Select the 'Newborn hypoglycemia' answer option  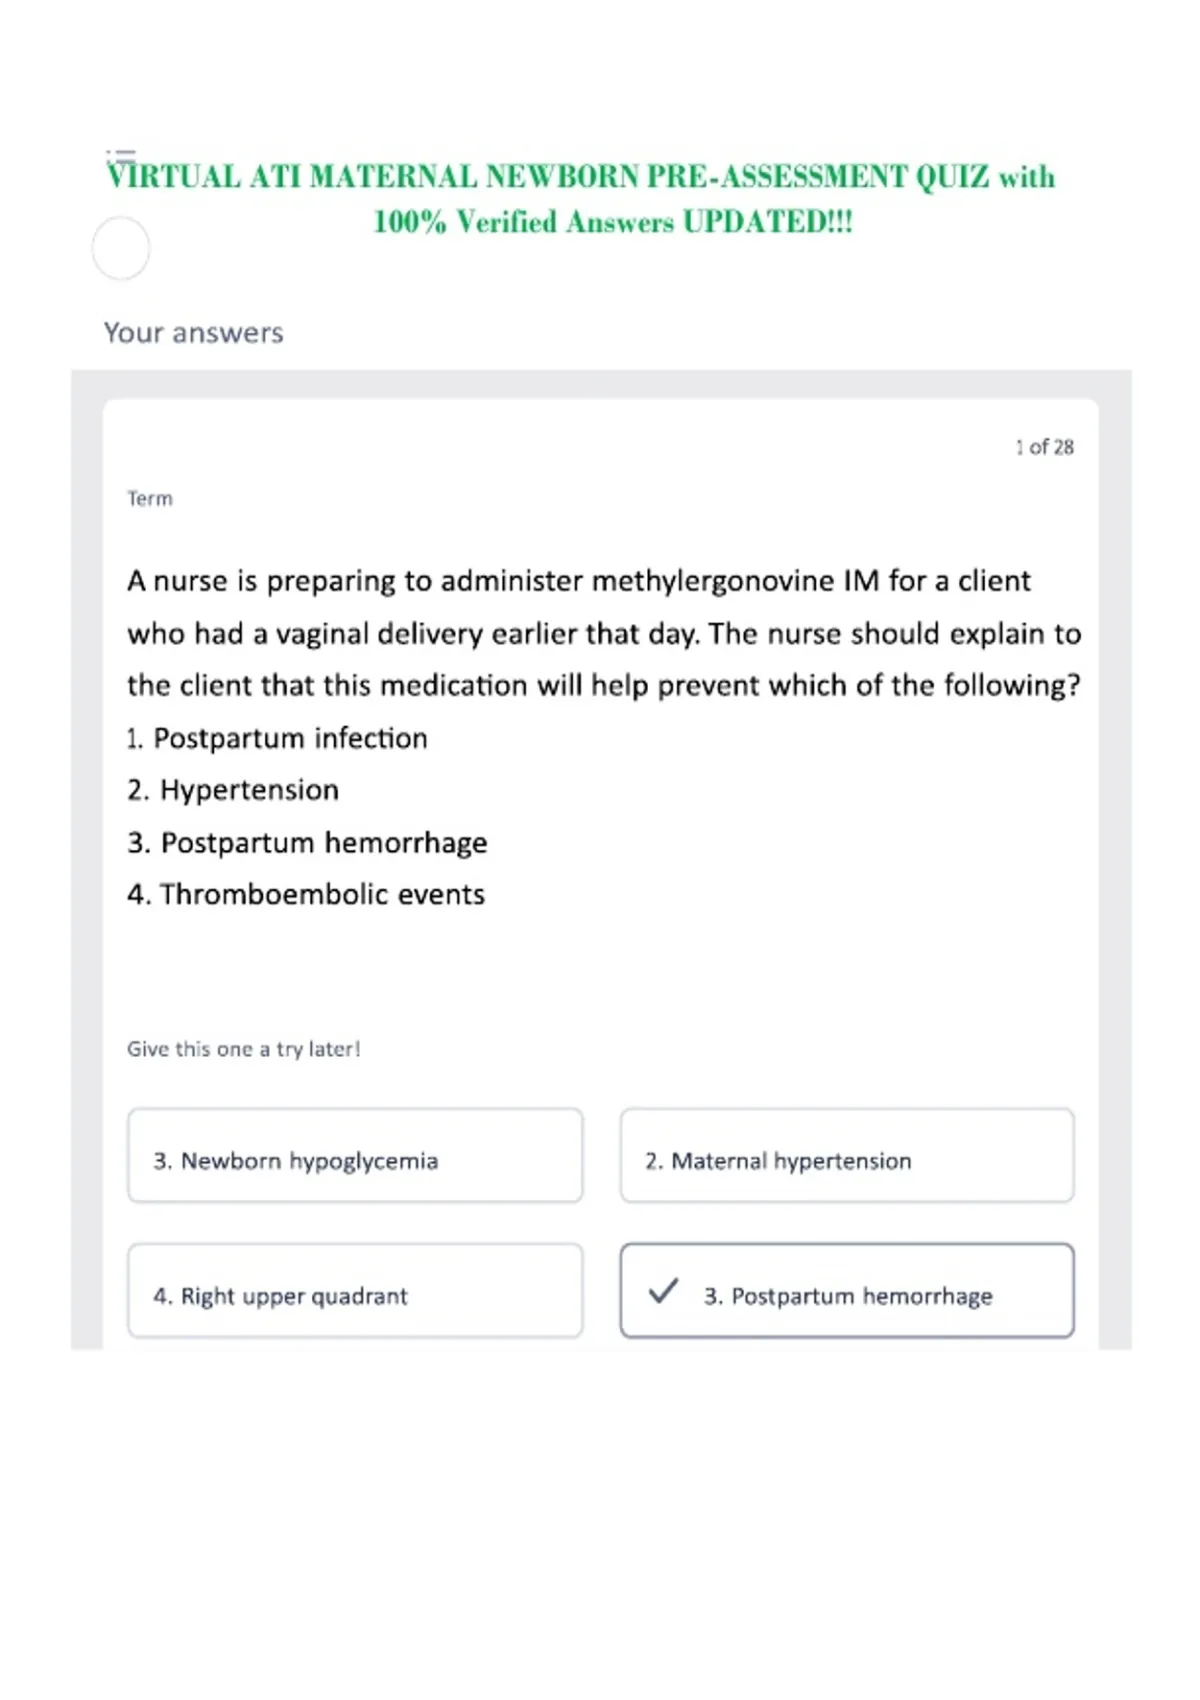[355, 1155]
